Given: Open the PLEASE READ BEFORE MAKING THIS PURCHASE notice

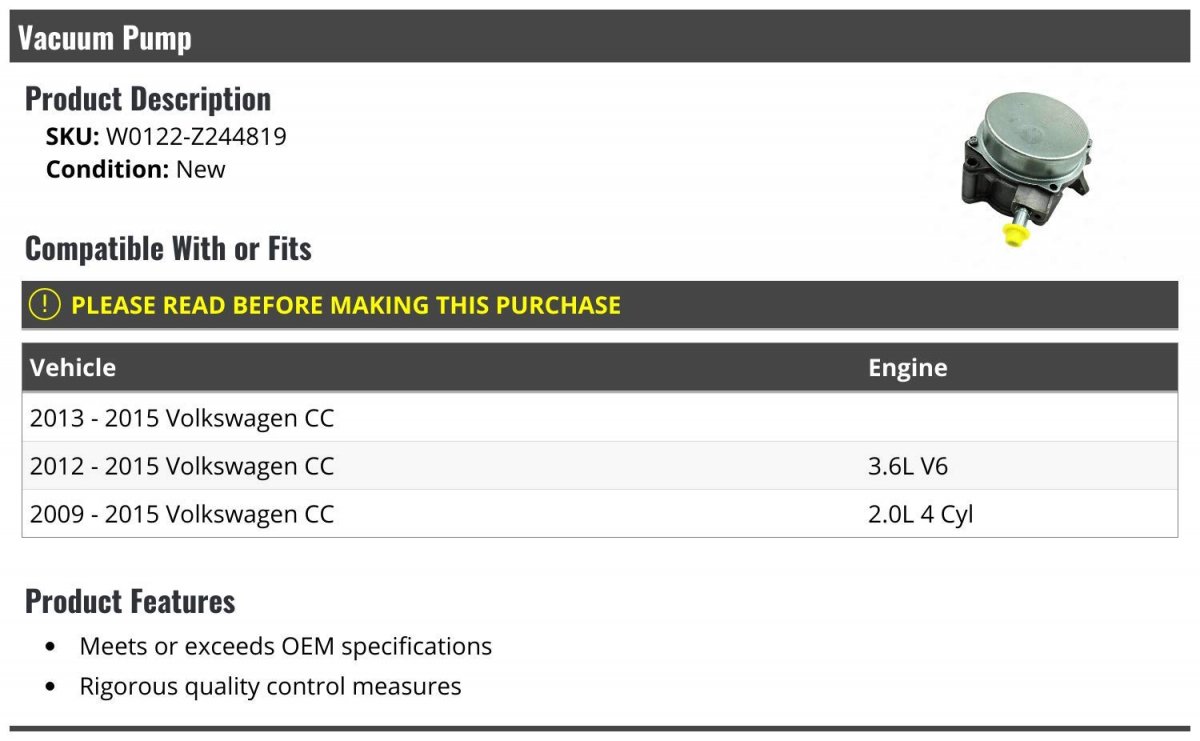Looking at the screenshot, I should [x=346, y=305].
